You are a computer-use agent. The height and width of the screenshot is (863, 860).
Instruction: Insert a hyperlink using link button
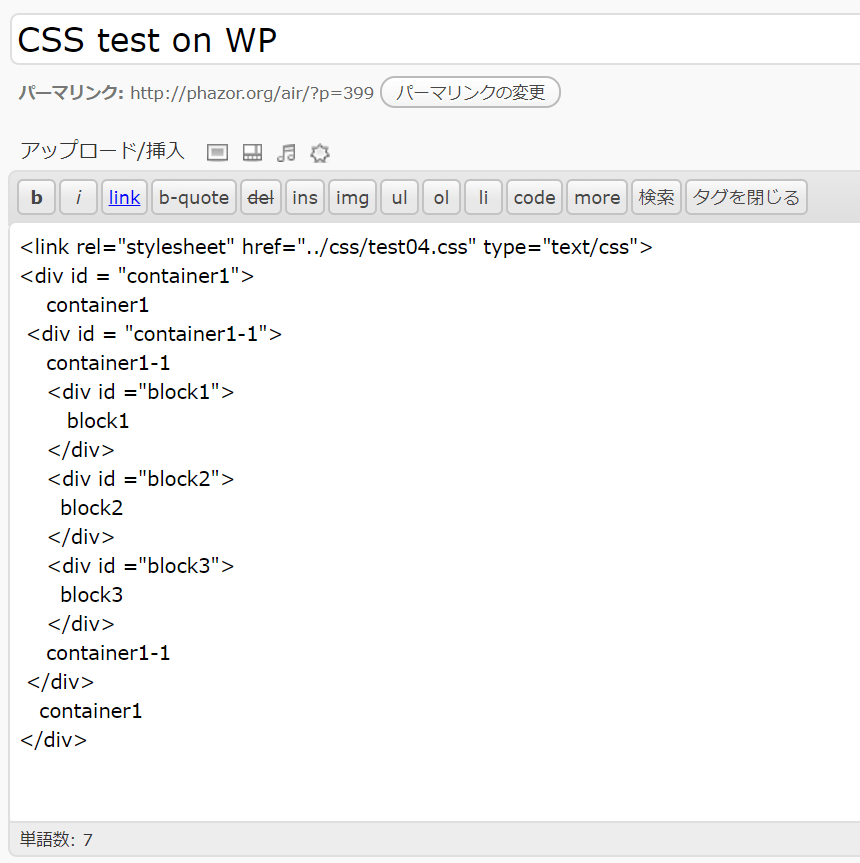[124, 197]
